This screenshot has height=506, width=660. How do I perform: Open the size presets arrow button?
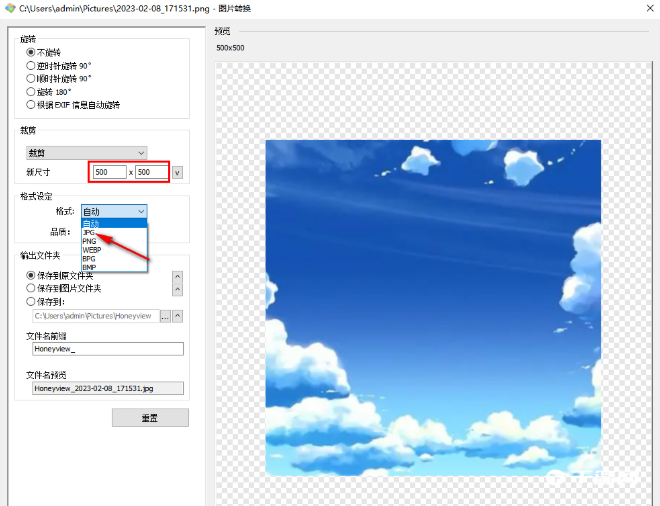pyautogui.click(x=178, y=172)
